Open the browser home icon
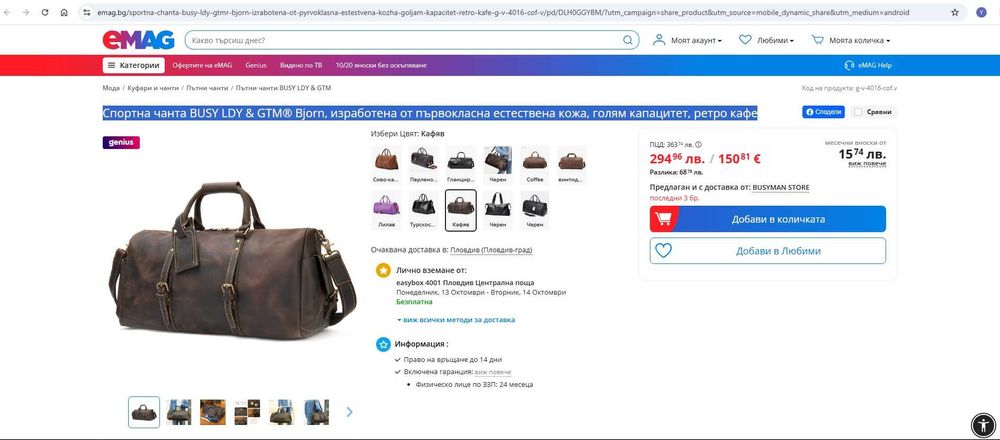The image size is (1000, 440). [64, 12]
